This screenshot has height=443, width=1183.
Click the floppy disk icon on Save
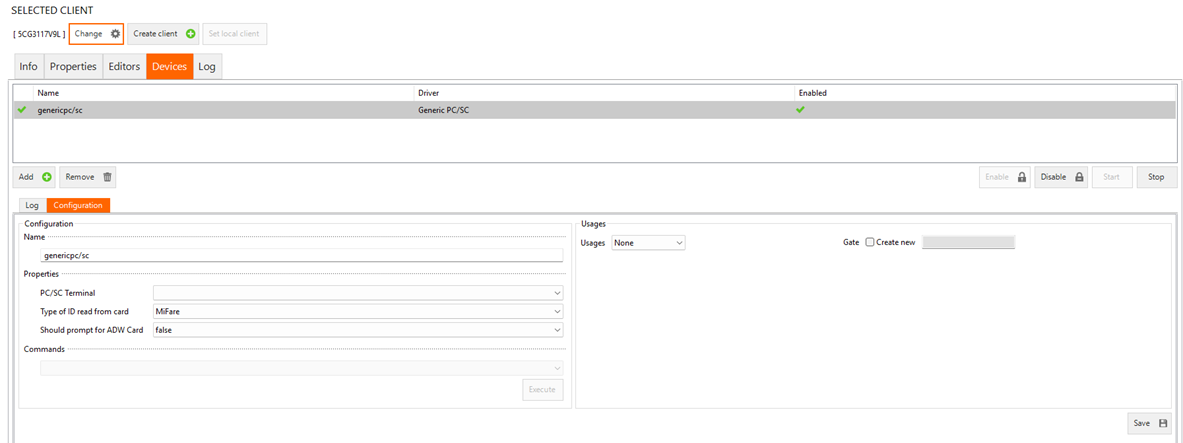point(1163,423)
